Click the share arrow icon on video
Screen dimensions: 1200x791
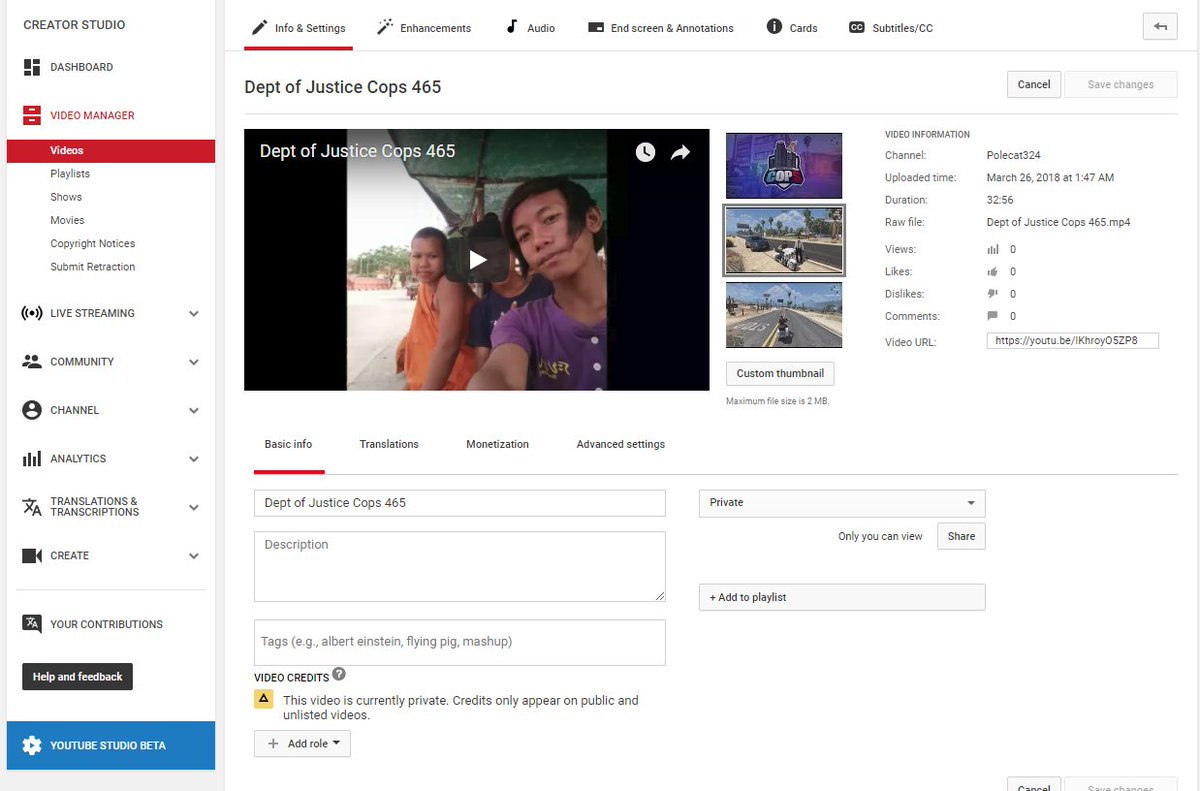coord(680,152)
